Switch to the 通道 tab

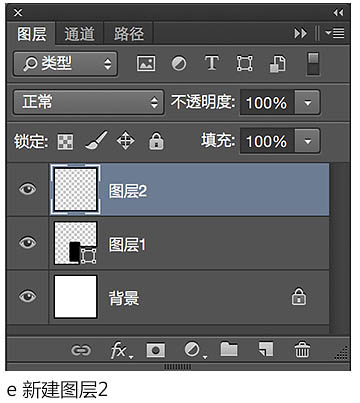pos(80,34)
